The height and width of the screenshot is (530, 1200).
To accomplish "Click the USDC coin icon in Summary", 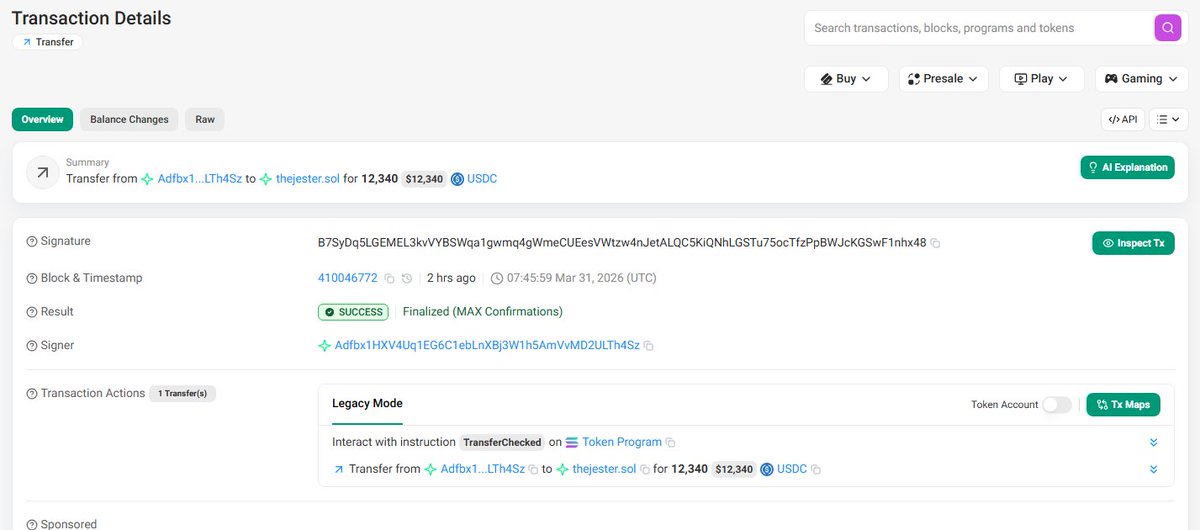I will point(457,179).
